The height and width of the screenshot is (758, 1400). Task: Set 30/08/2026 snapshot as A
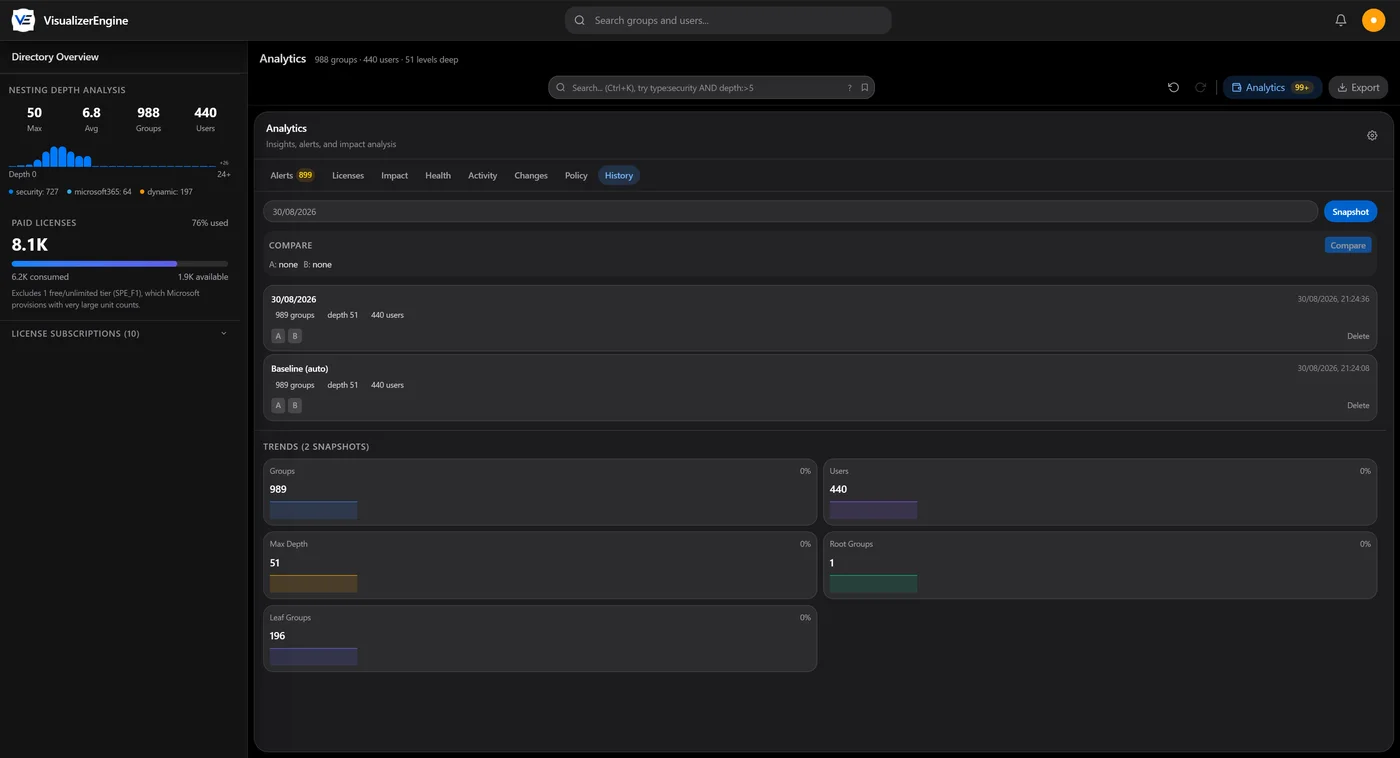pyautogui.click(x=278, y=336)
